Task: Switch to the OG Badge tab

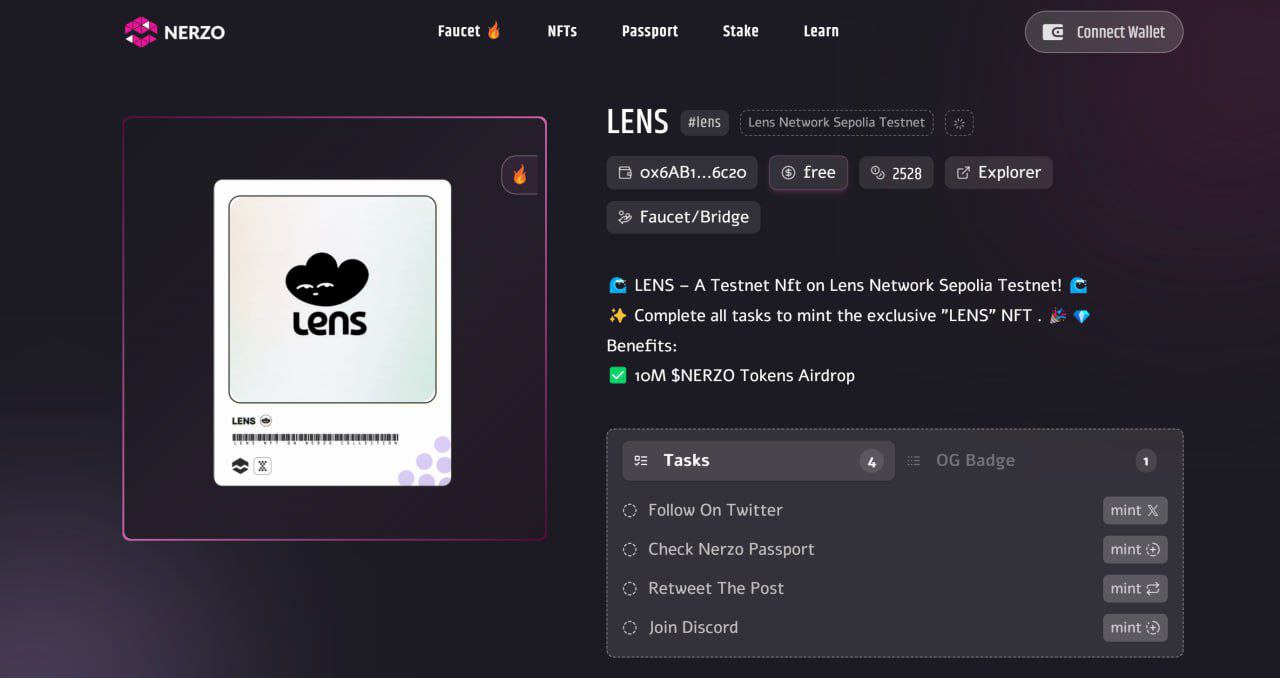Action: point(1032,461)
